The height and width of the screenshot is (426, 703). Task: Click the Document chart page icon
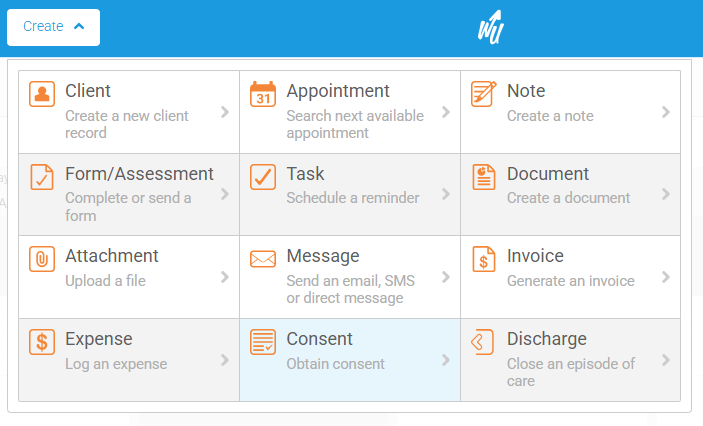[483, 177]
